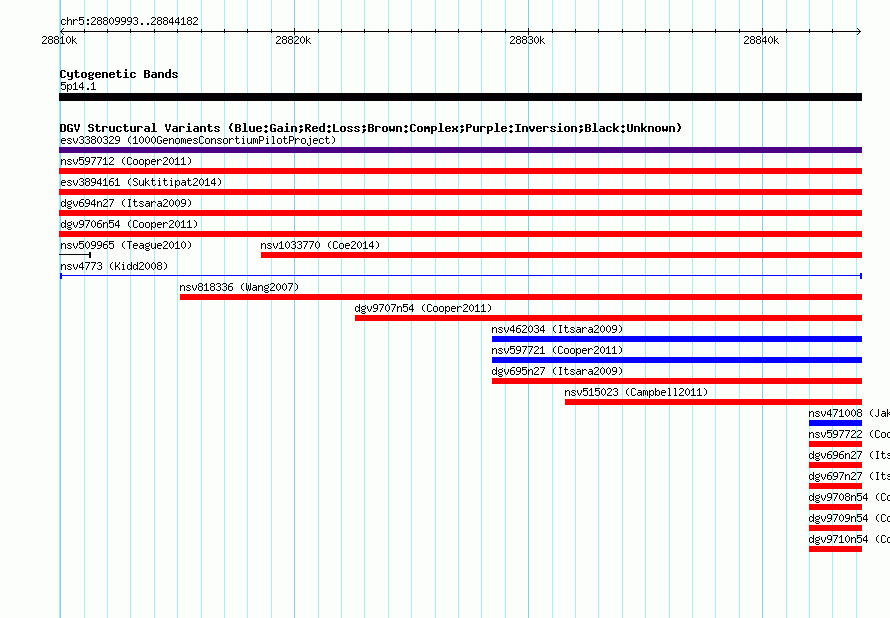Select the short black nsv509965 feature line

point(75,255)
